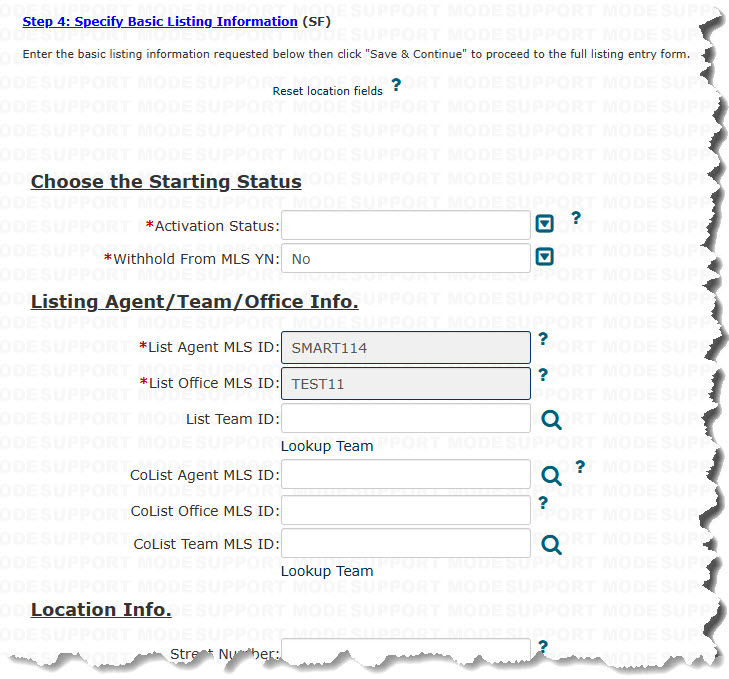
Task: Click the CoList Agent MLS ID field
Action: (x=405, y=474)
